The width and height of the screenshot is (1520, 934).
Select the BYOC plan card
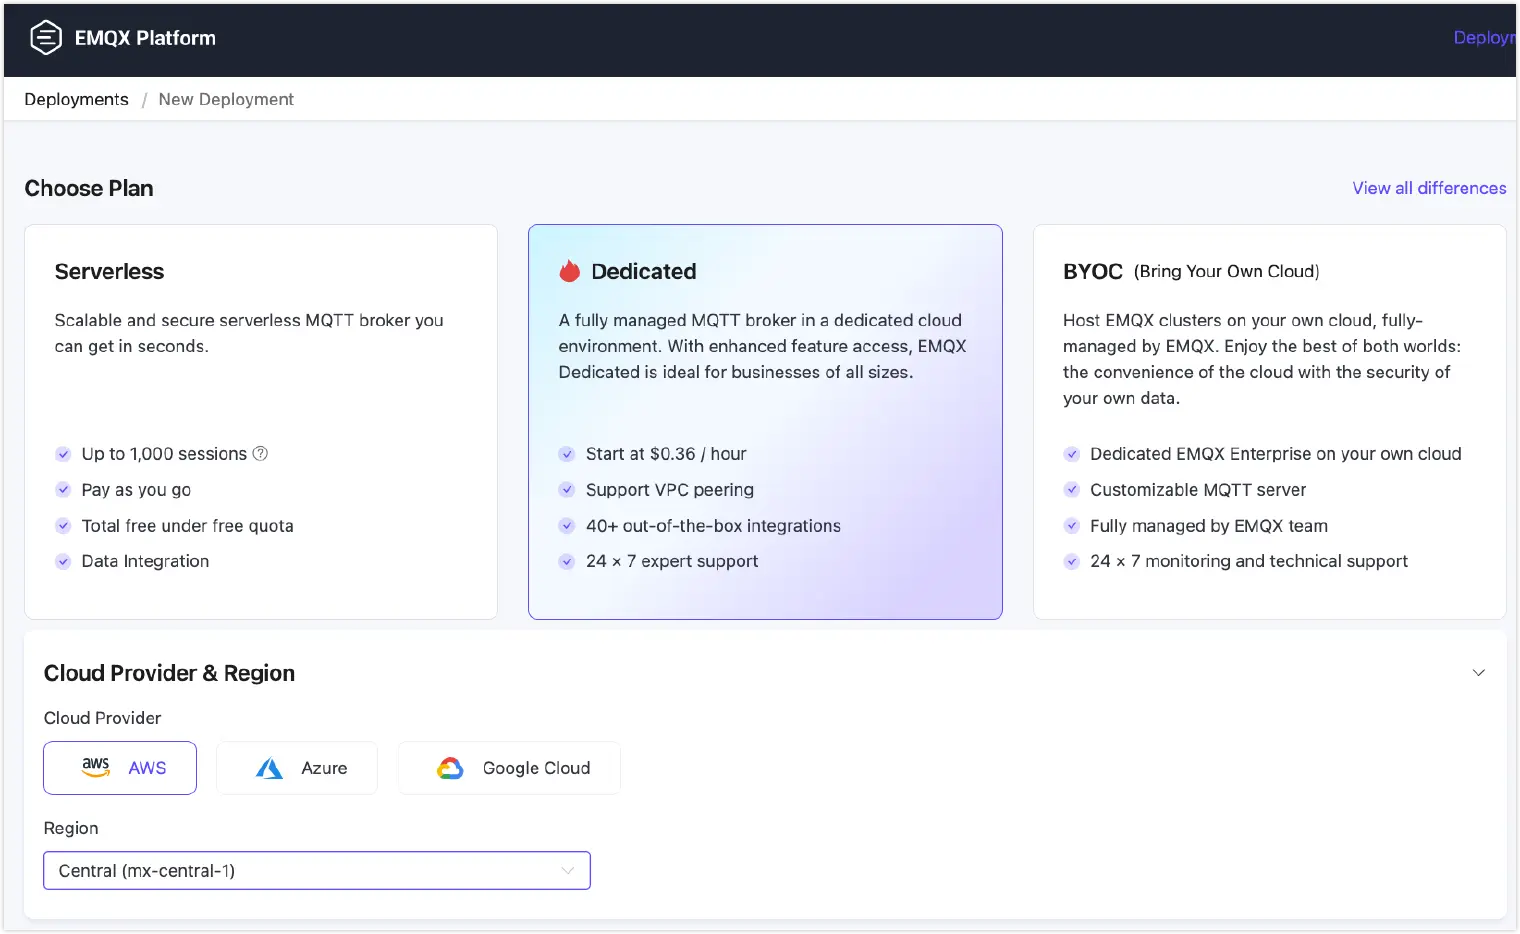(1268, 420)
